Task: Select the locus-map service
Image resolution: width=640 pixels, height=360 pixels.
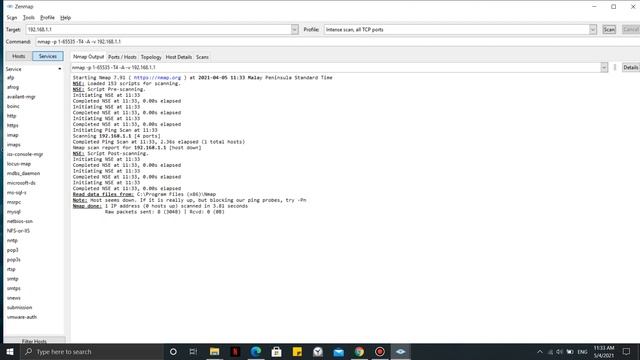Action: [x=19, y=164]
